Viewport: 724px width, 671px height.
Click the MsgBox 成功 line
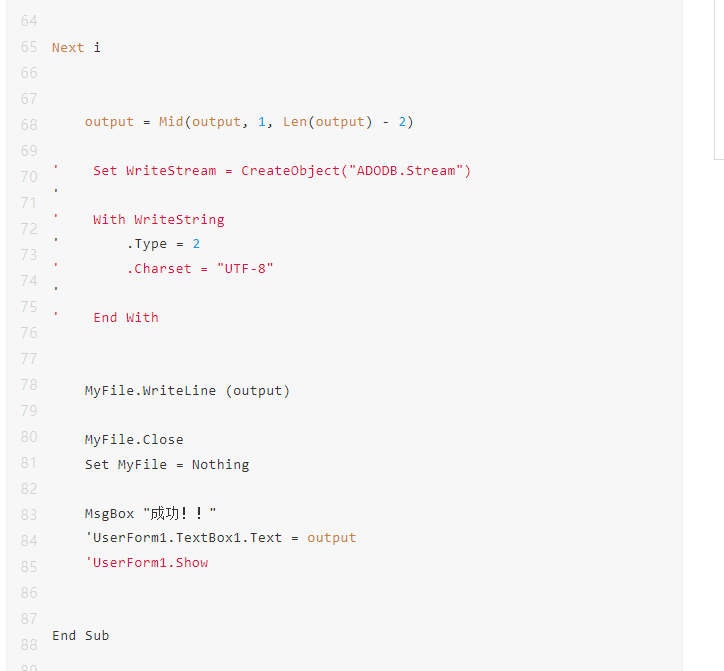tap(151, 514)
